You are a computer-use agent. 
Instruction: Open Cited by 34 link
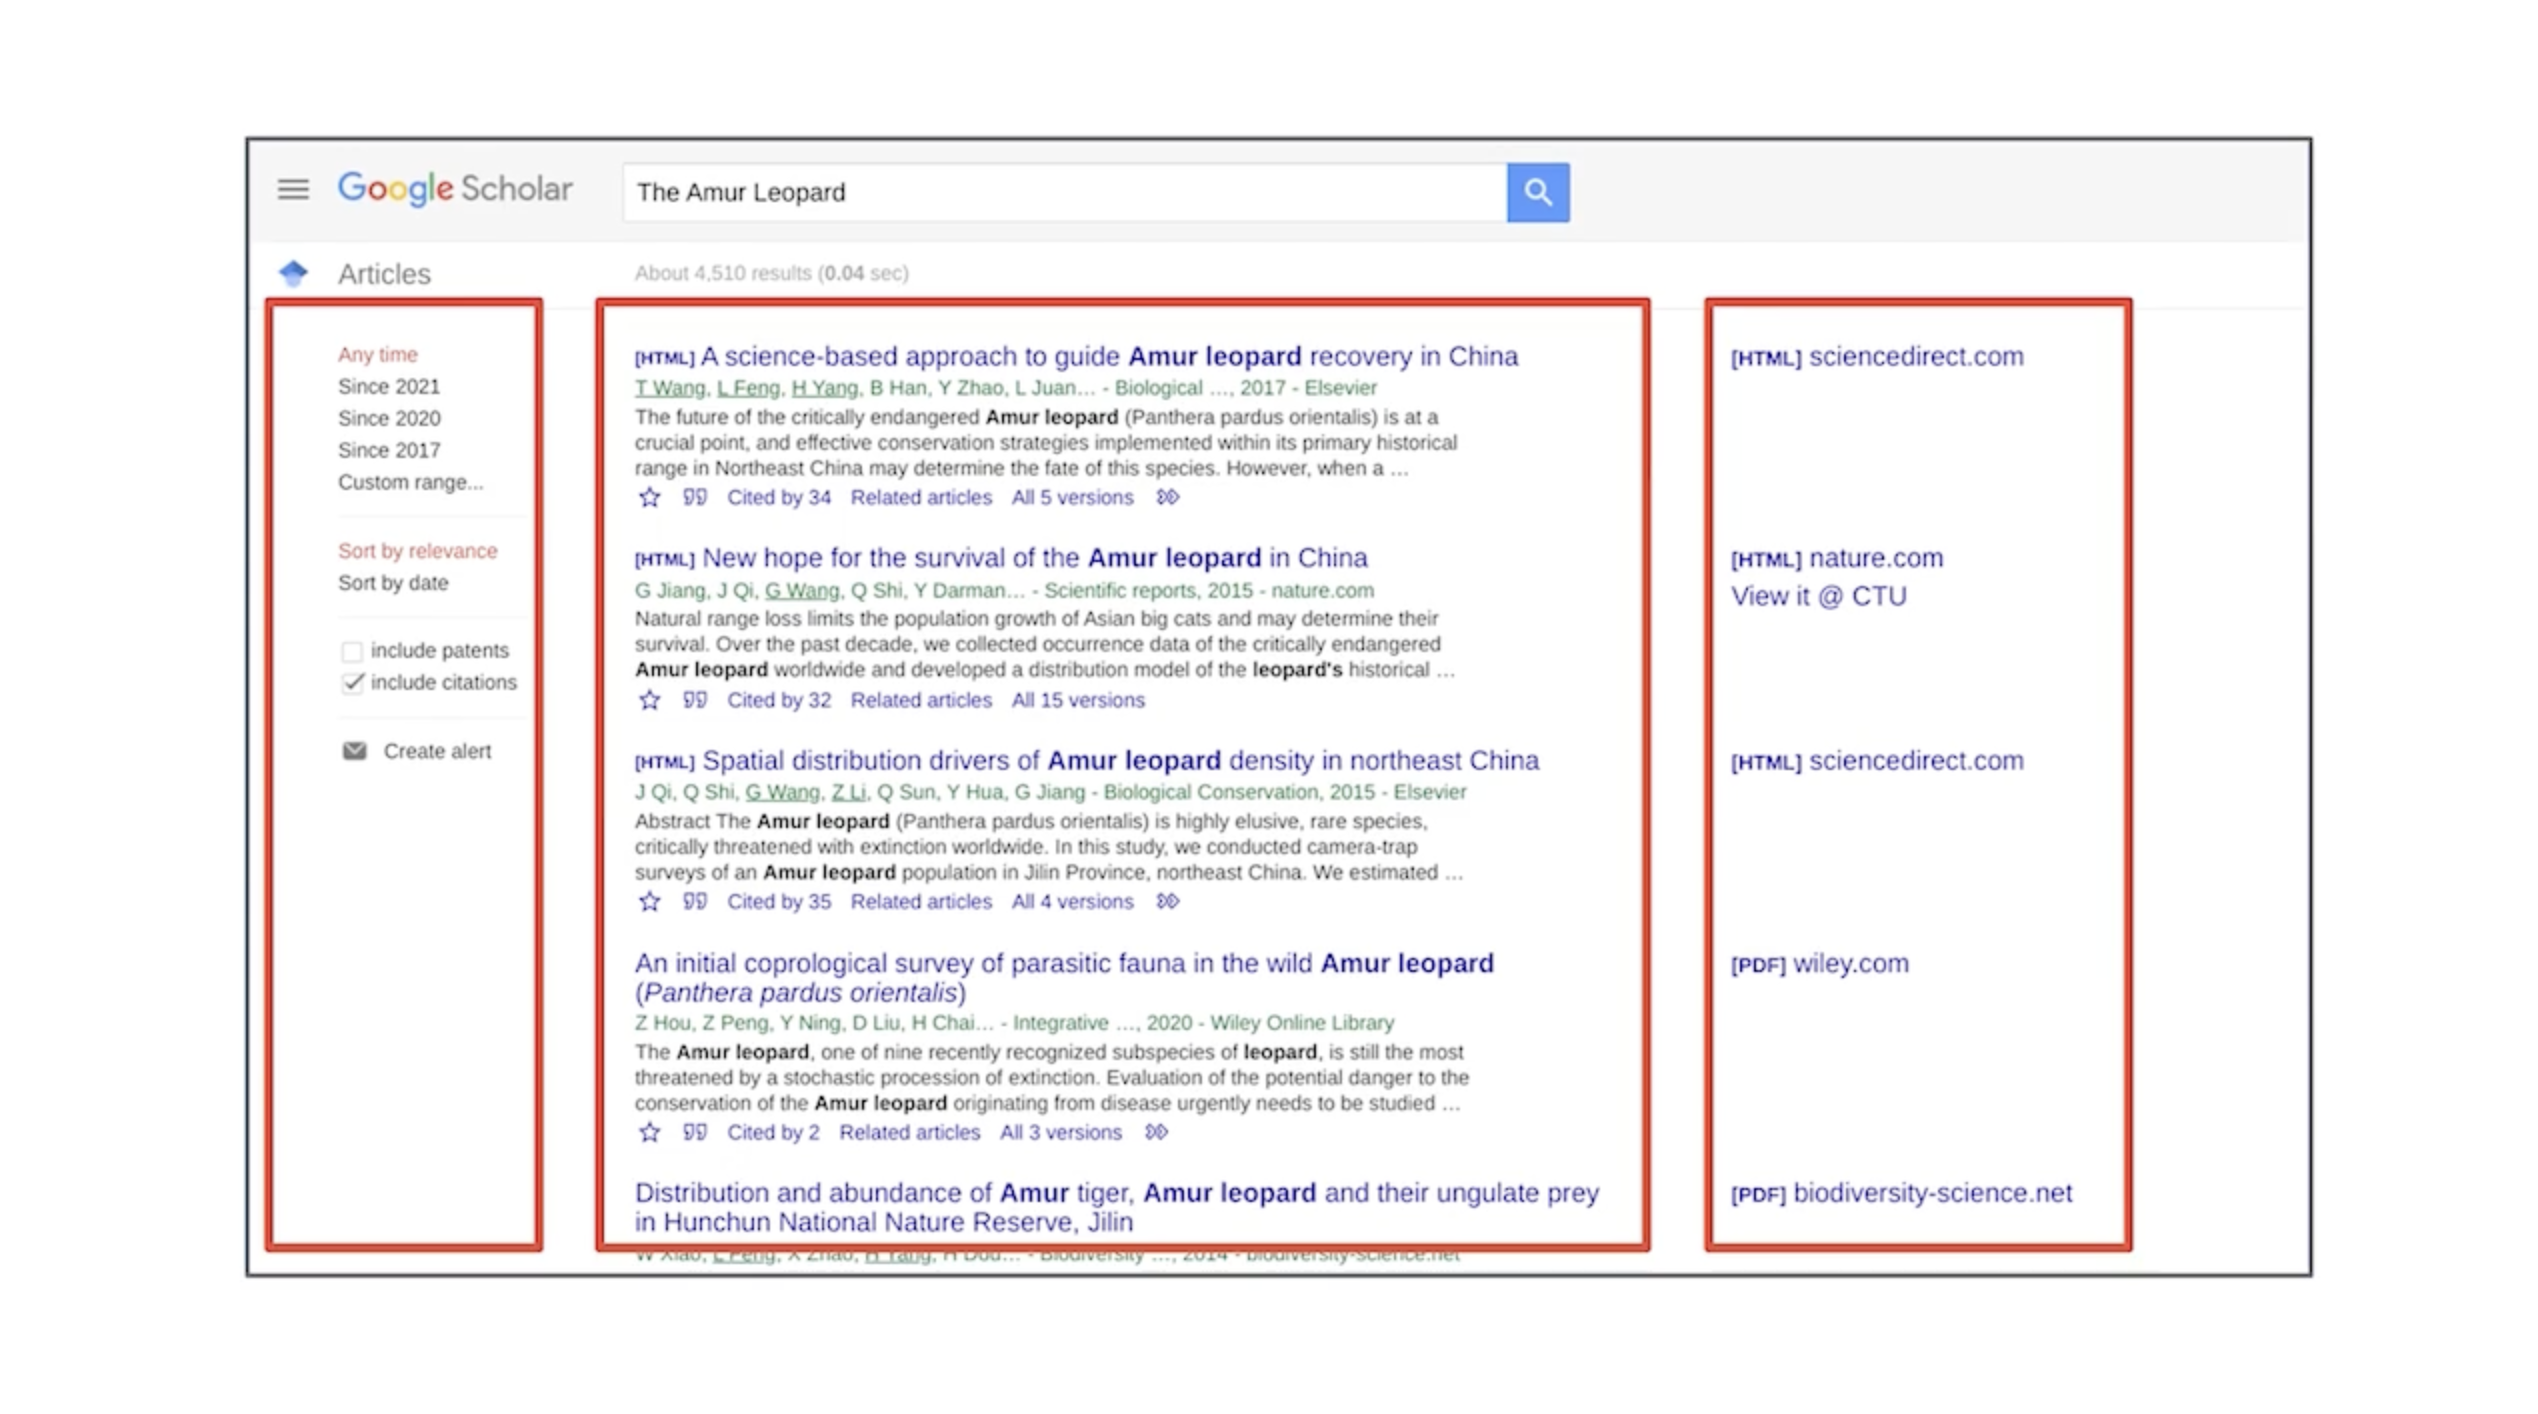point(778,498)
